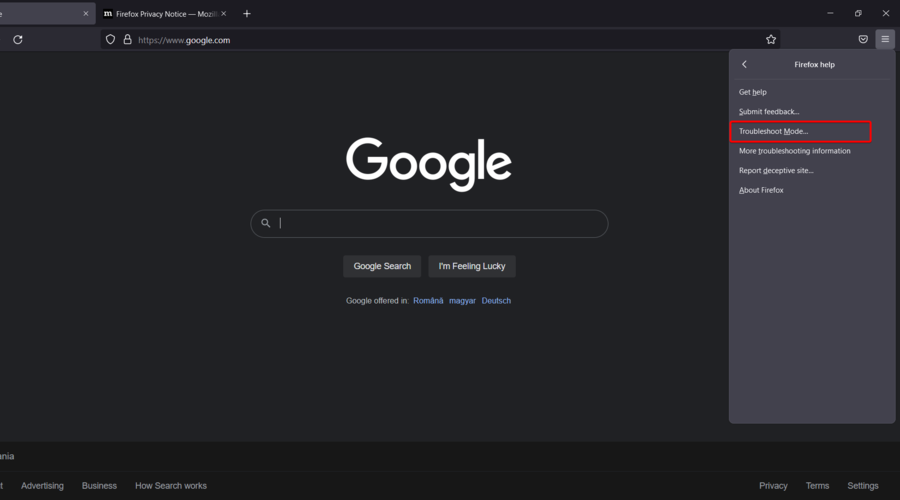Go back from Firefox help submenu

click(744, 64)
